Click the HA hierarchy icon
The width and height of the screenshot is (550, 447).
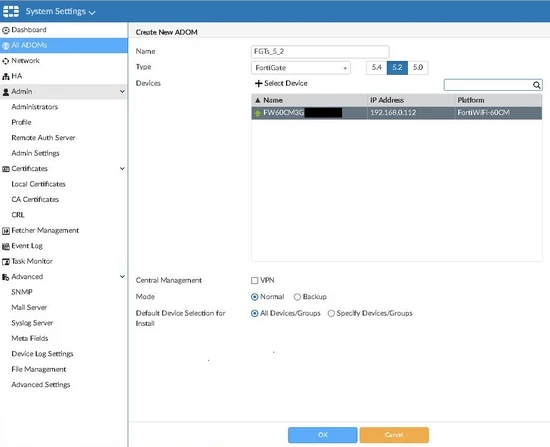pos(6,76)
